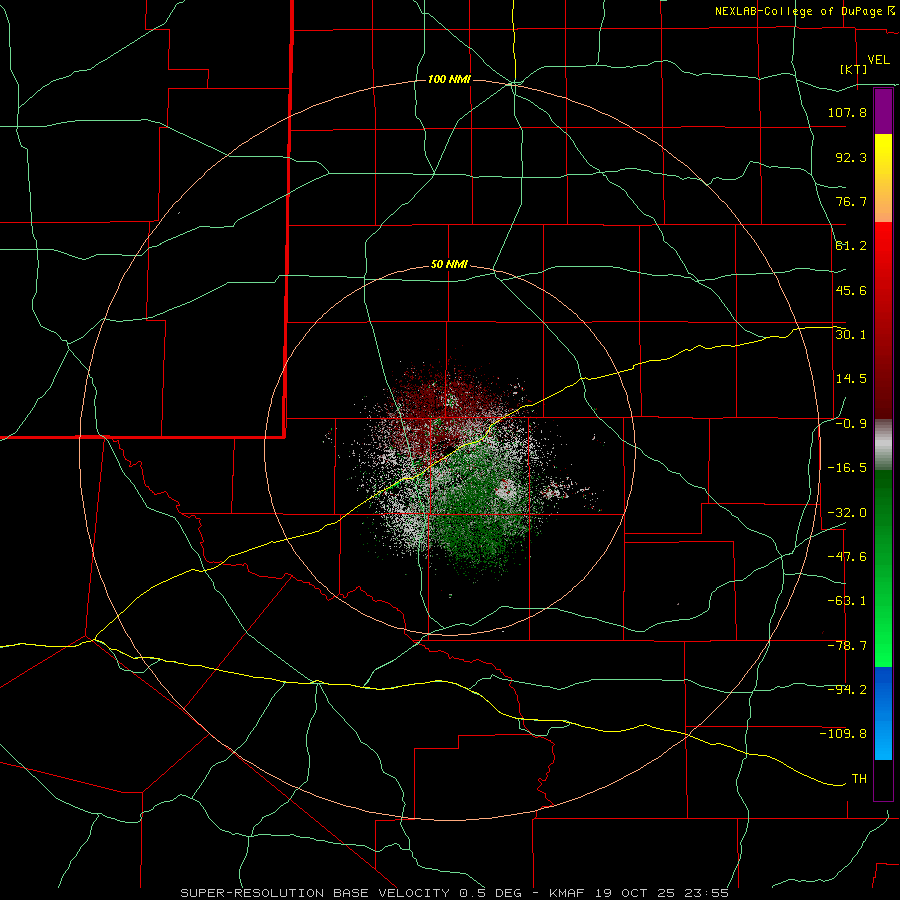The image size is (900, 900).
Task: Click the 107.8 velocity scale value
Action: [x=847, y=112]
